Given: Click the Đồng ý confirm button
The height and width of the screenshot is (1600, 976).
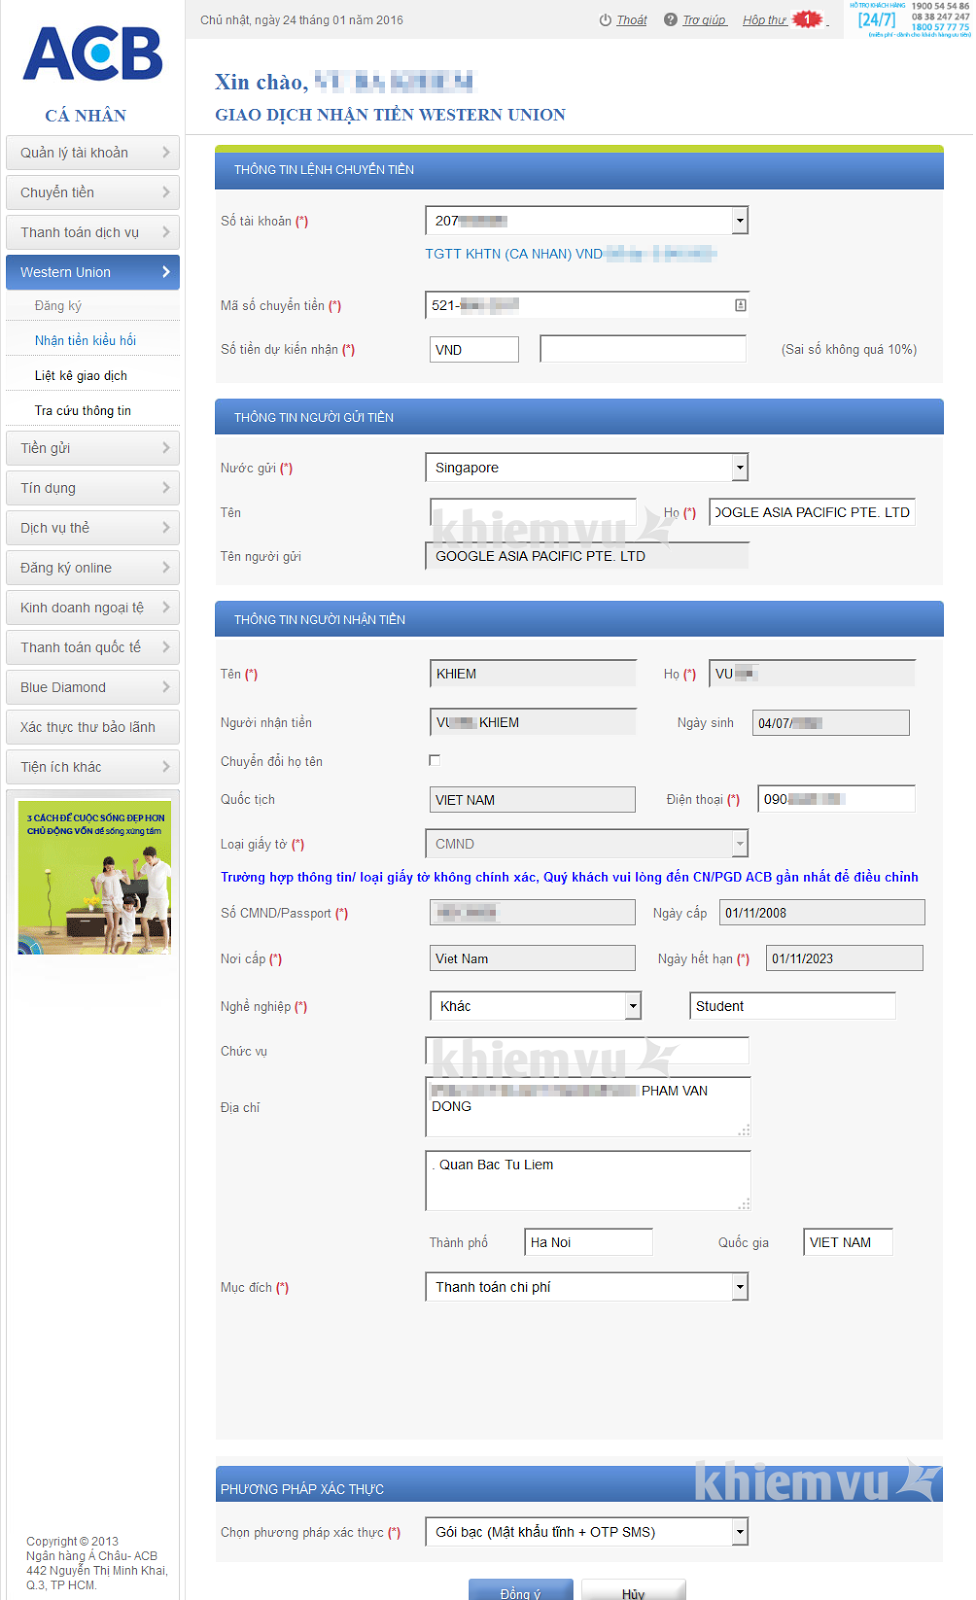Looking at the screenshot, I should pyautogui.click(x=520, y=1590).
